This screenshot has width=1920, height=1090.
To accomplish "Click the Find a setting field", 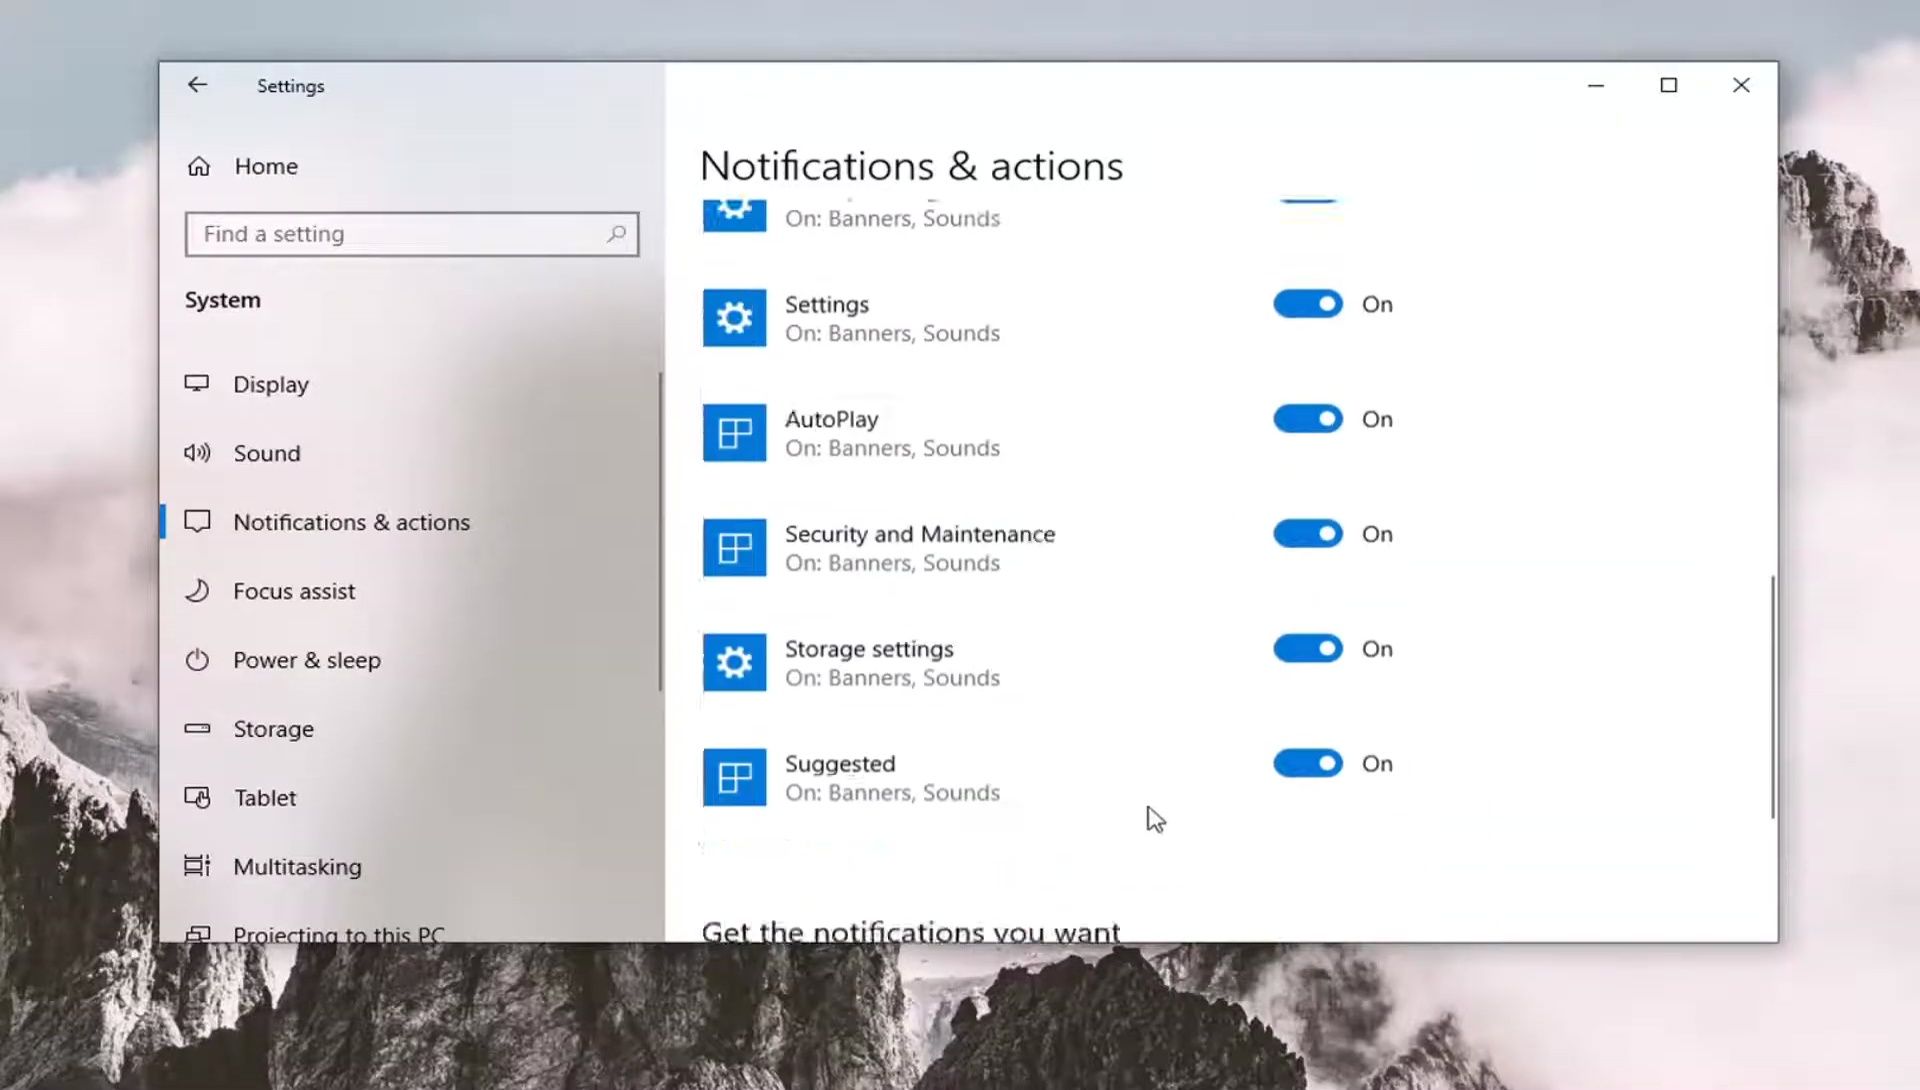I will point(411,234).
